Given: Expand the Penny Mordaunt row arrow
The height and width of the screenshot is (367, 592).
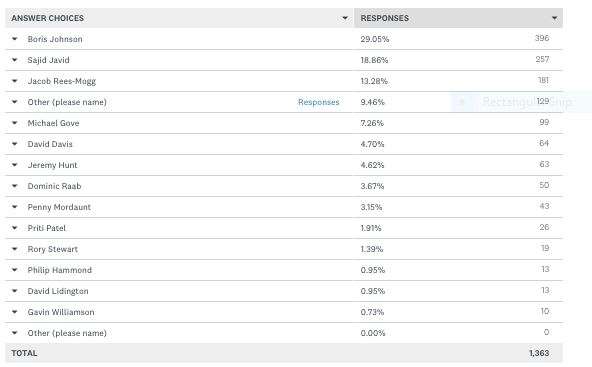Looking at the screenshot, I should click(15, 207).
